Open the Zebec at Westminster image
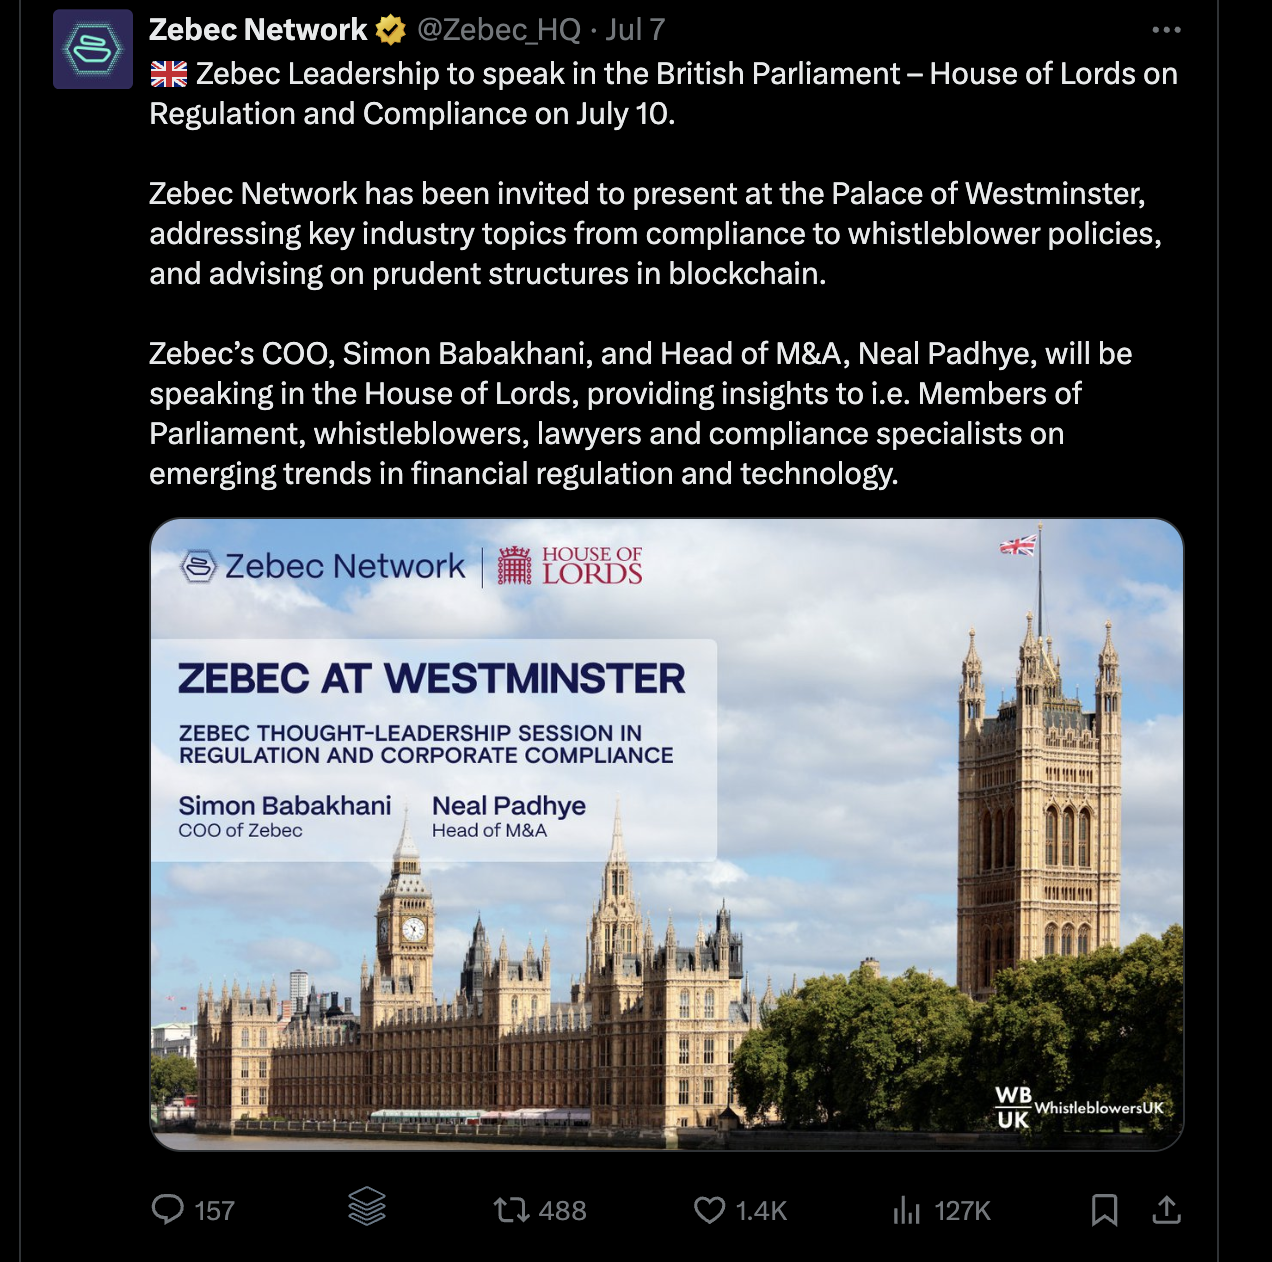1272x1262 pixels. point(666,834)
